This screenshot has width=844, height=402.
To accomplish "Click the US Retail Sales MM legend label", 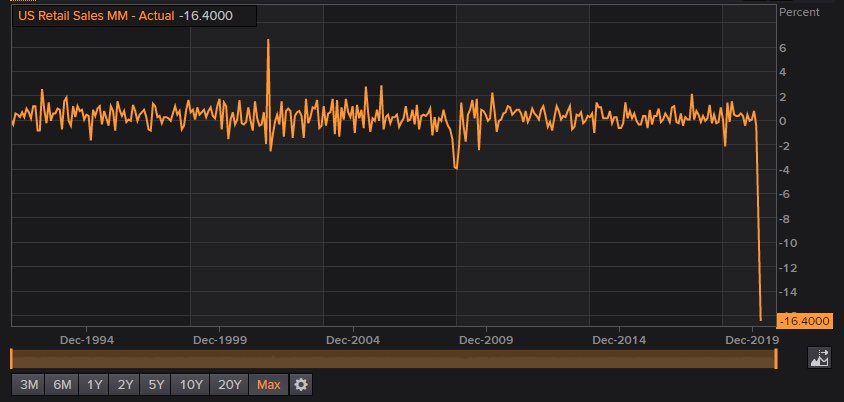I will [96, 16].
